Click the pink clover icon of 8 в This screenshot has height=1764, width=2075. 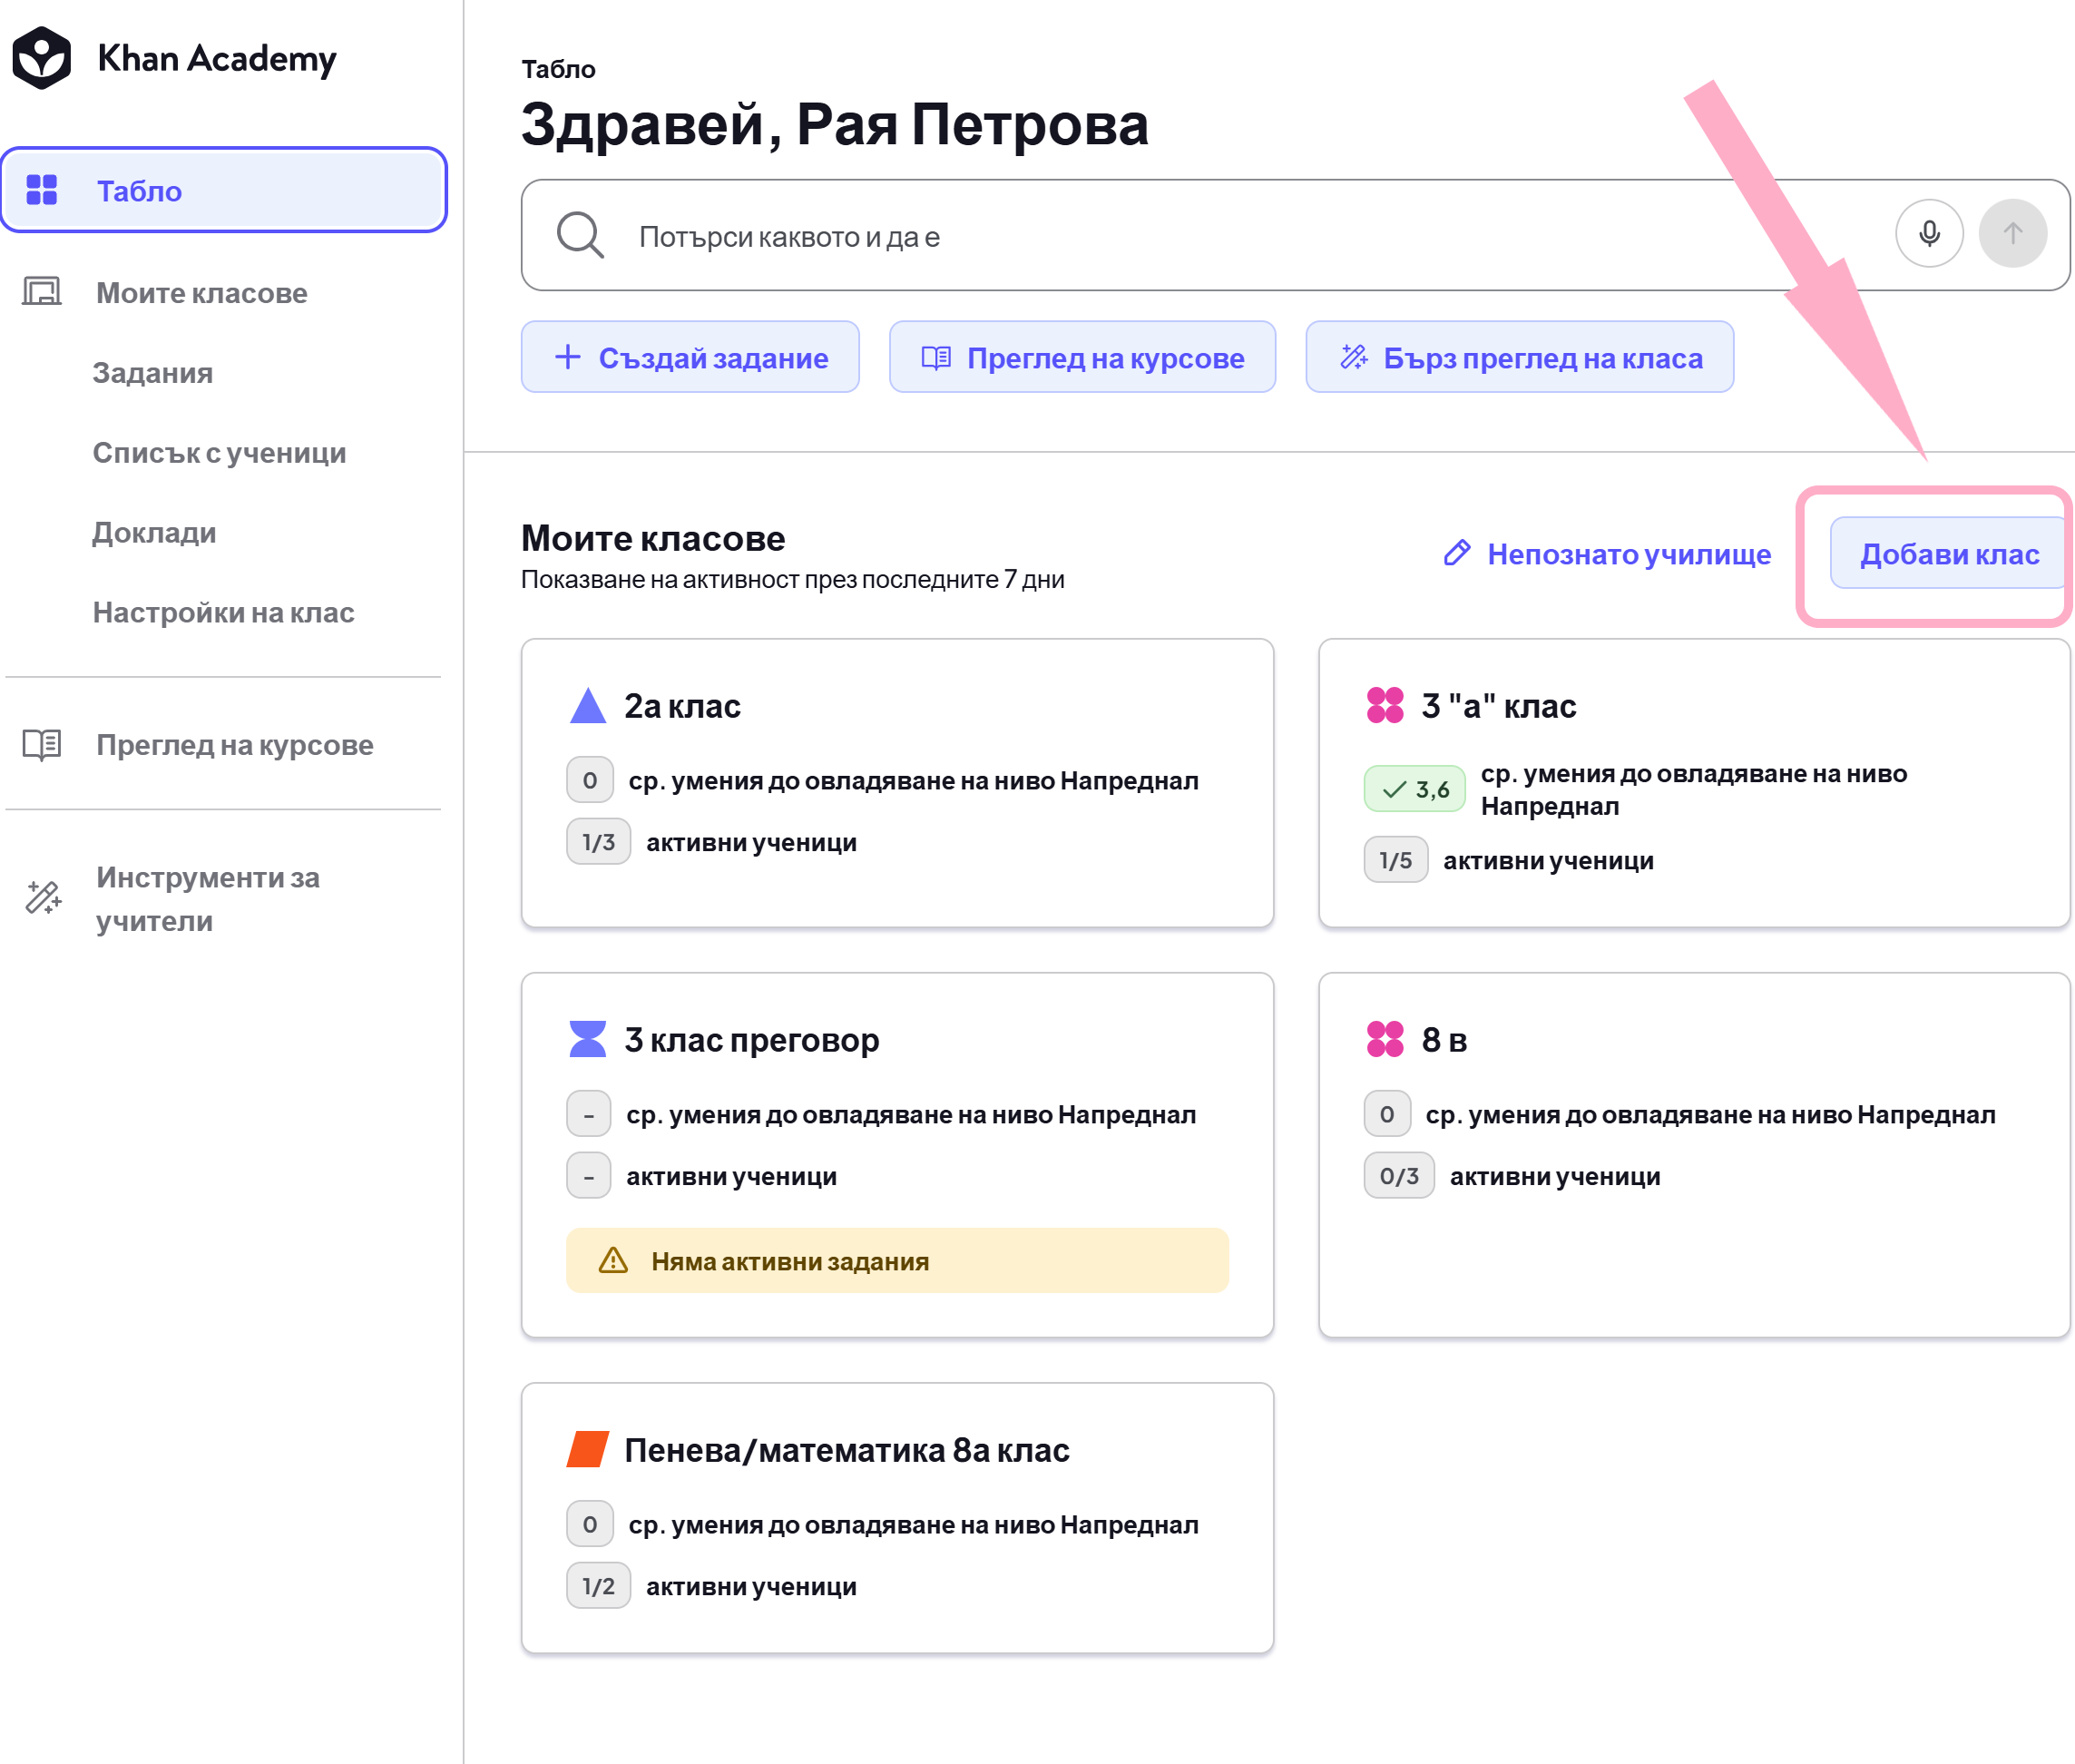(x=1385, y=1039)
